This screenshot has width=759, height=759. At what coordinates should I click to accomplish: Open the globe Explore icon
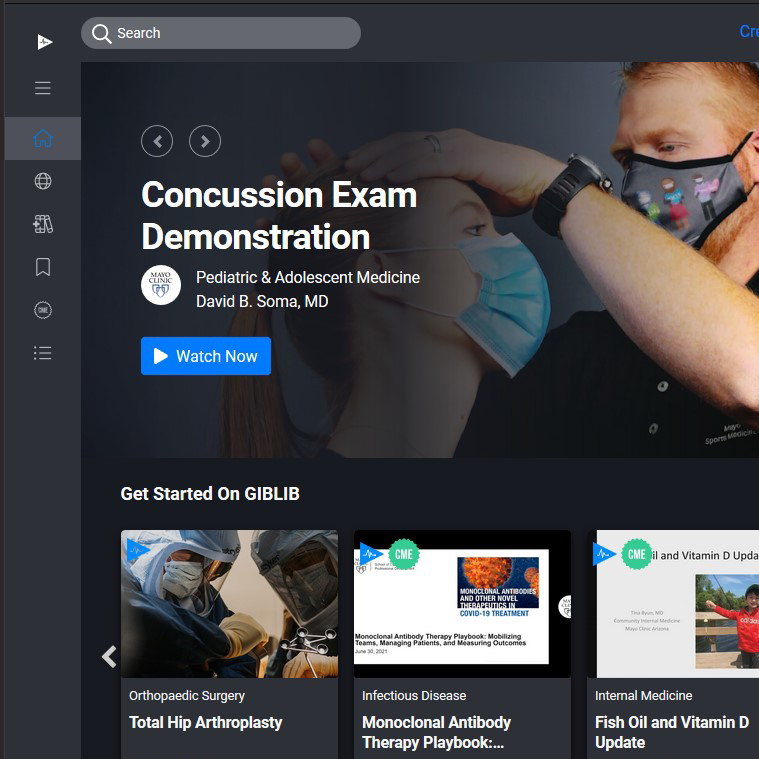pos(43,181)
